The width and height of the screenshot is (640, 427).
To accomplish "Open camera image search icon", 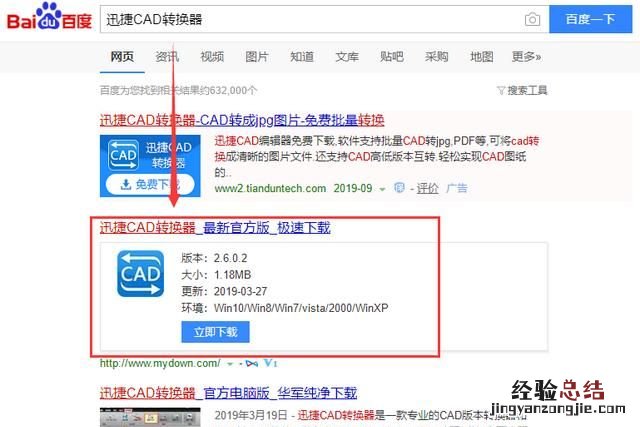I will 532,19.
